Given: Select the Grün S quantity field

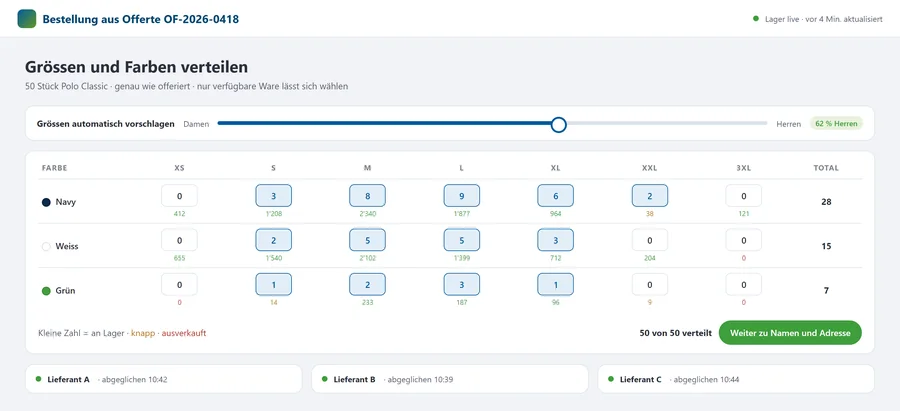Looking at the screenshot, I should tap(273, 284).
